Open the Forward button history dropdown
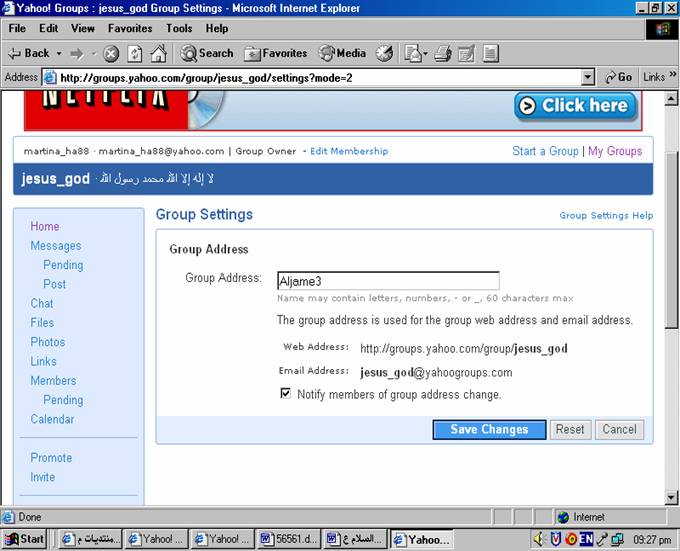The width and height of the screenshot is (680, 551). (94, 54)
